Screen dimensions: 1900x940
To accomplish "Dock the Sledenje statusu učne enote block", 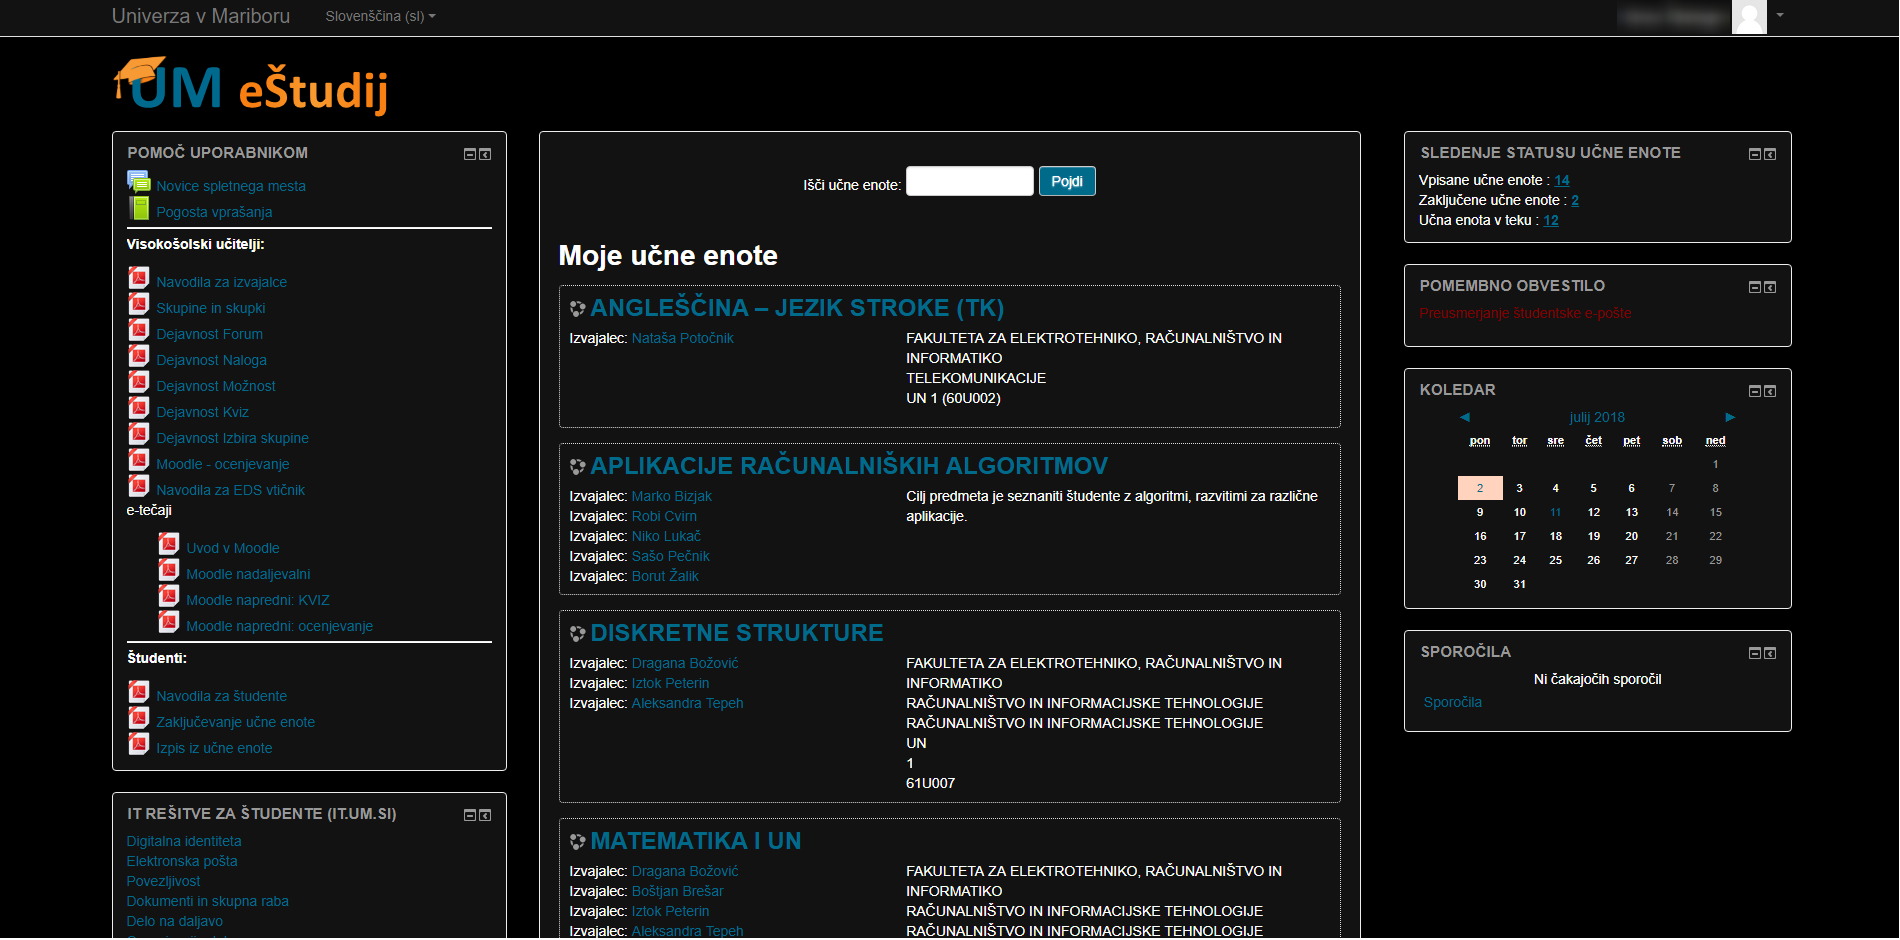I will [1770, 154].
